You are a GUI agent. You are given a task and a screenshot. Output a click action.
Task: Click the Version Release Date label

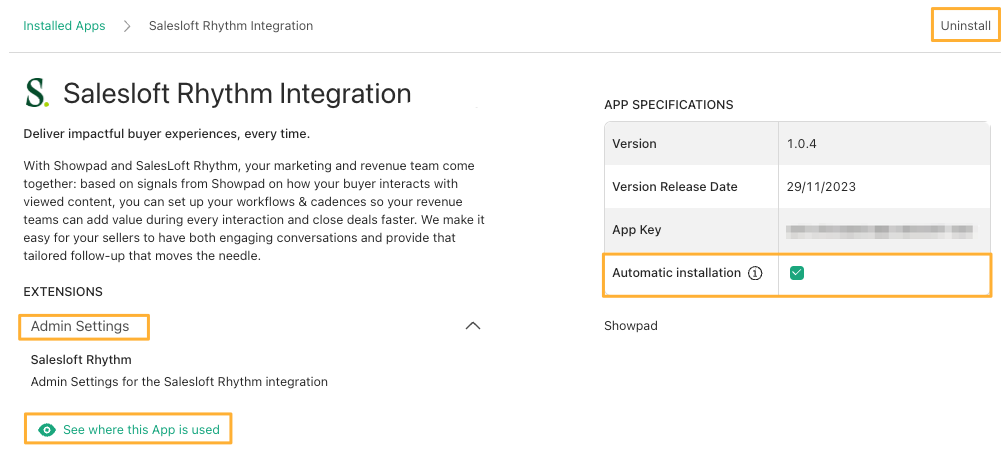tap(675, 187)
